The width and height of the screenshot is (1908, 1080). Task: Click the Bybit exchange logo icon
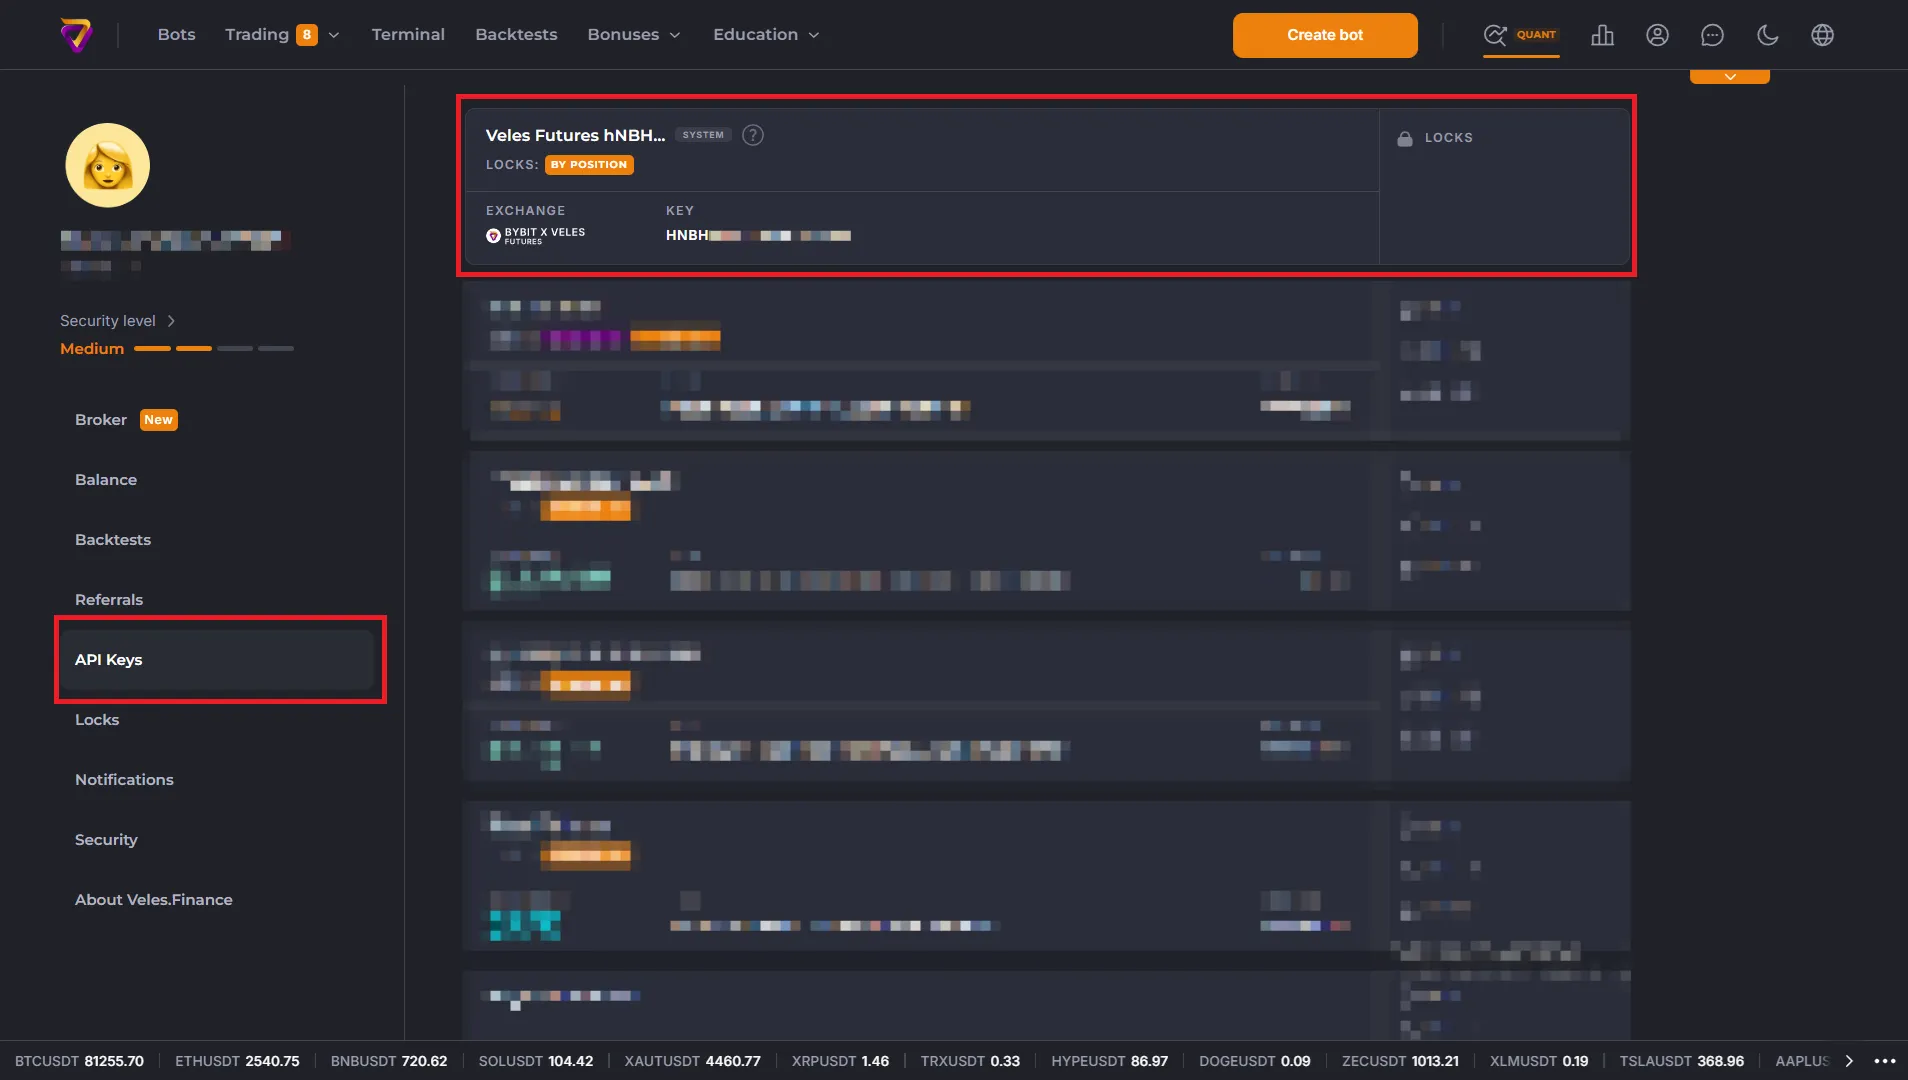pyautogui.click(x=493, y=236)
